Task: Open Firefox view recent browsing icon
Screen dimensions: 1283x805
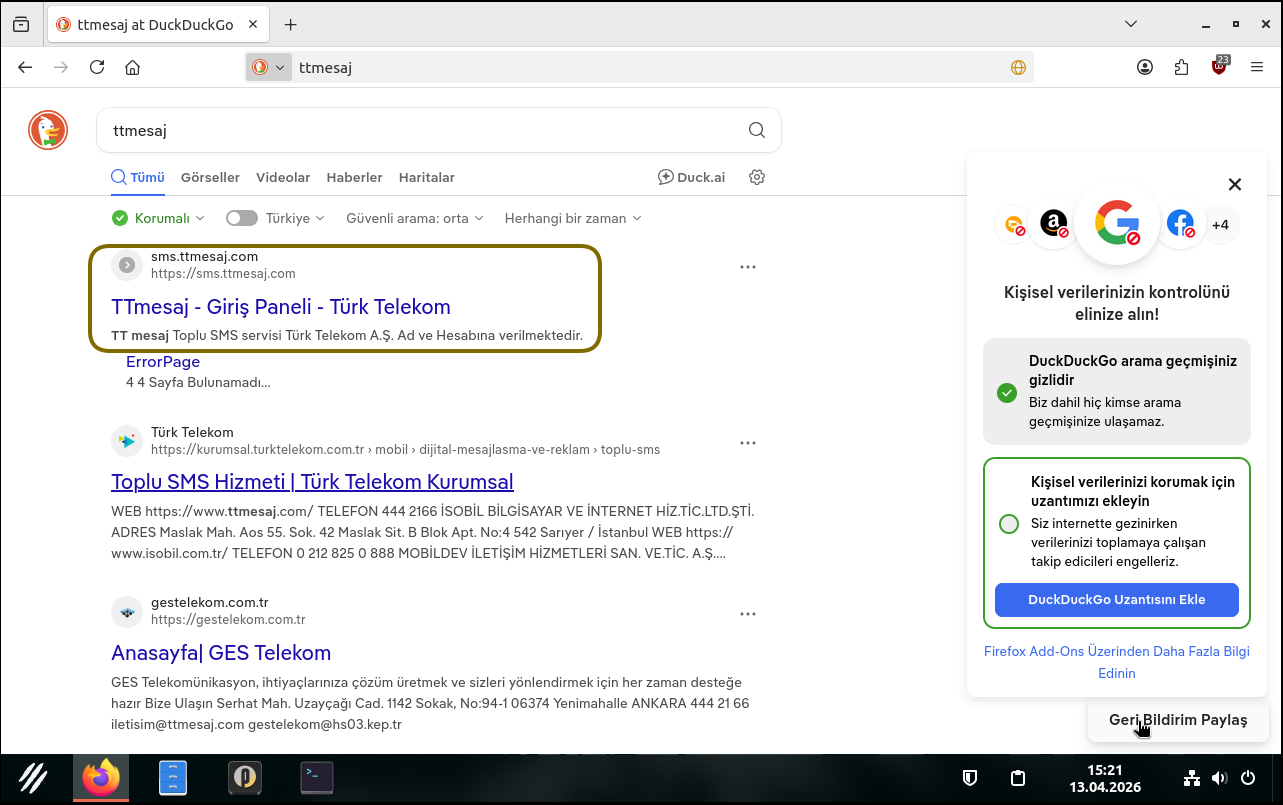Action: click(x=21, y=24)
